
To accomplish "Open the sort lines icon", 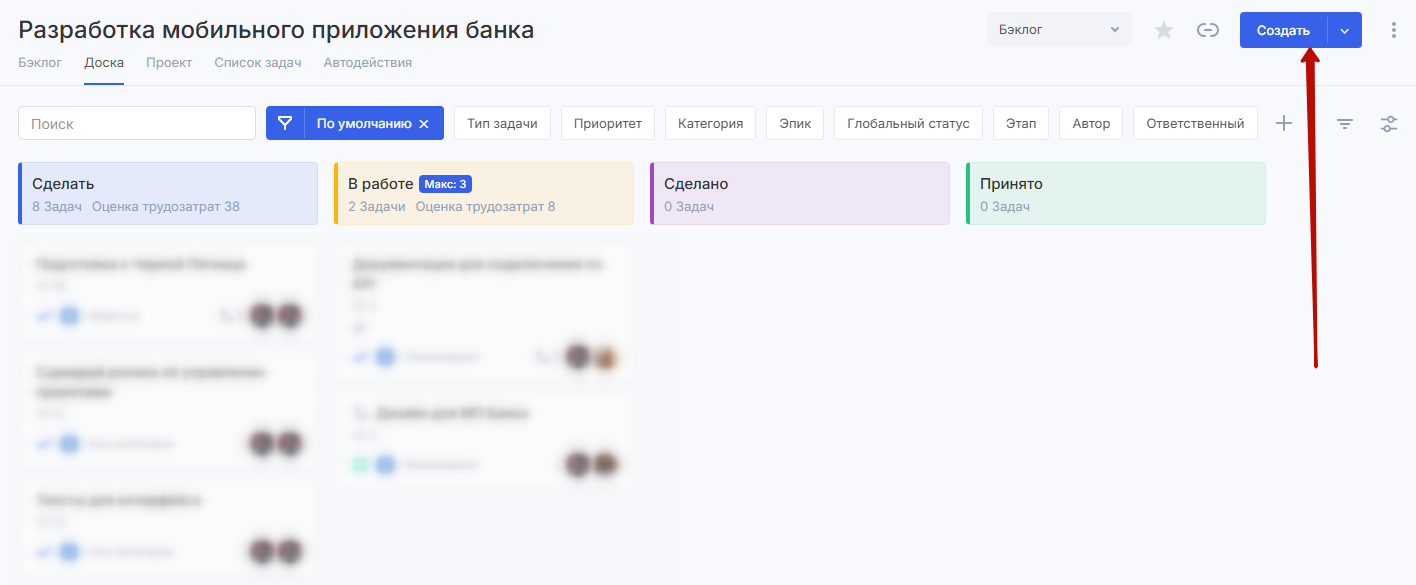I will pos(1345,124).
